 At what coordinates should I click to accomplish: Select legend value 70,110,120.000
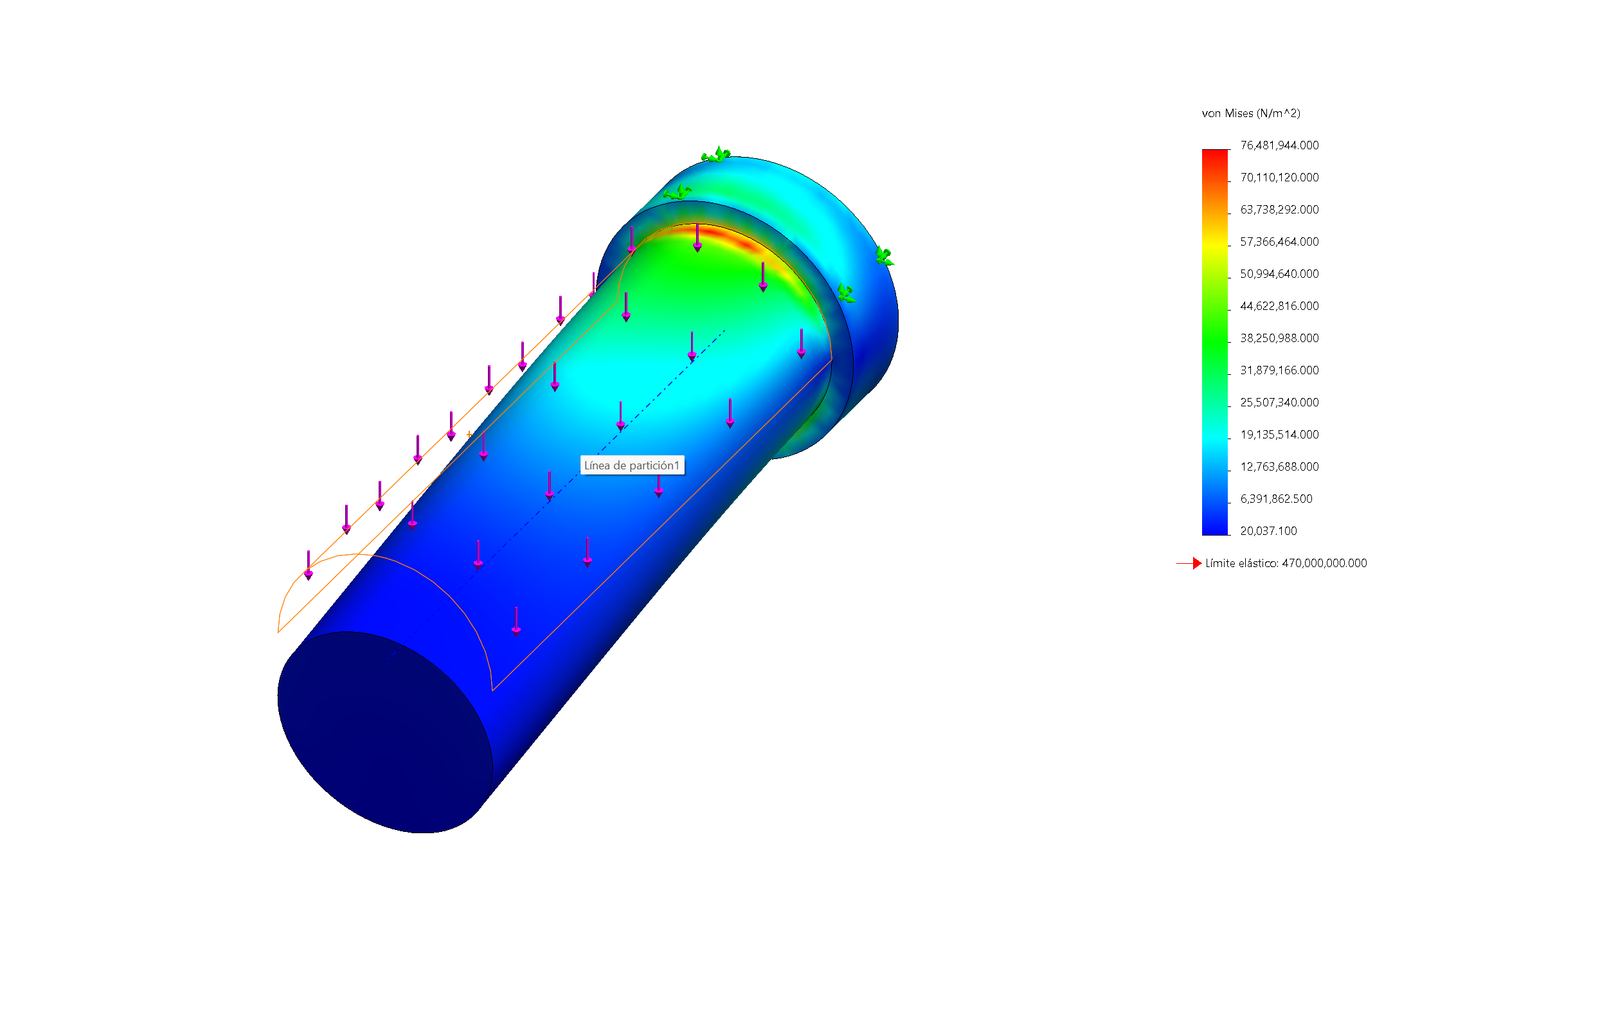[1279, 177]
